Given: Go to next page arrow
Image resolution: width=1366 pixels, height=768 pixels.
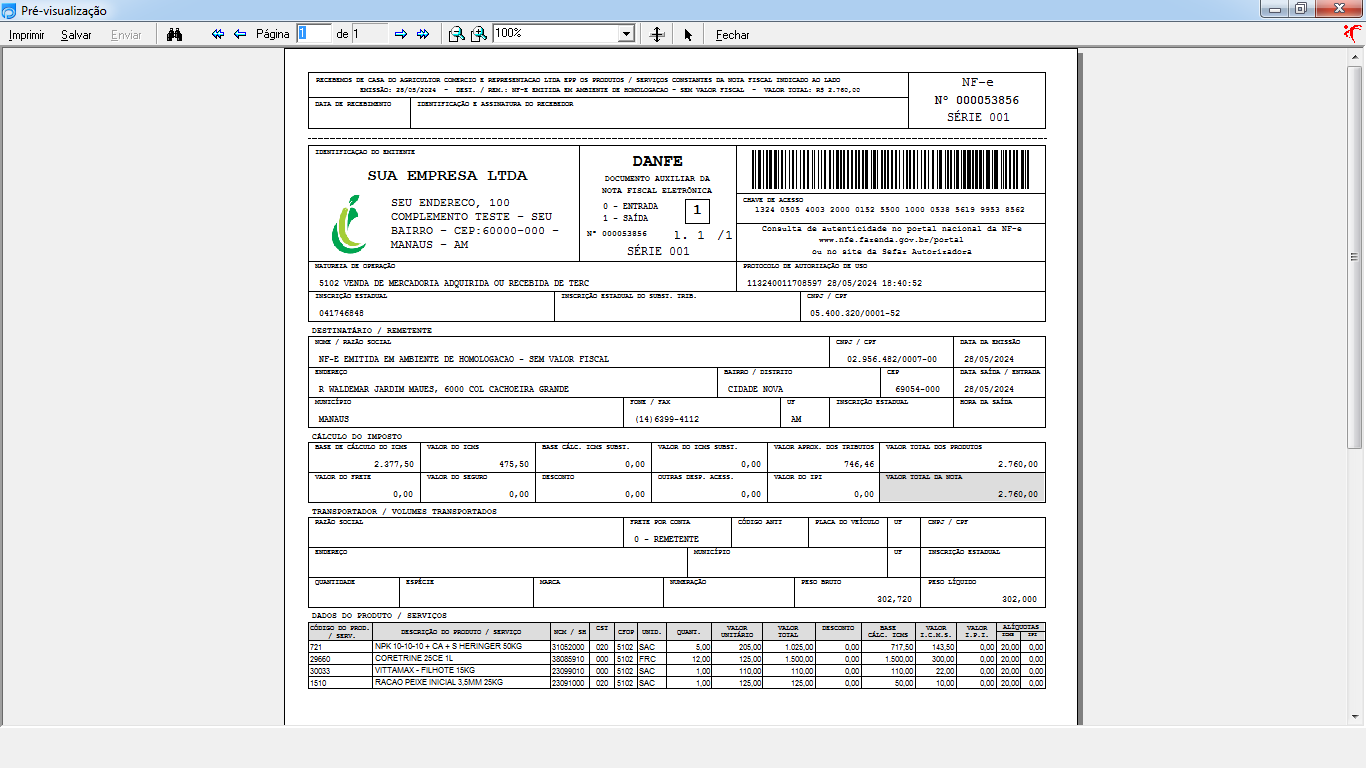Looking at the screenshot, I should [x=401, y=34].
